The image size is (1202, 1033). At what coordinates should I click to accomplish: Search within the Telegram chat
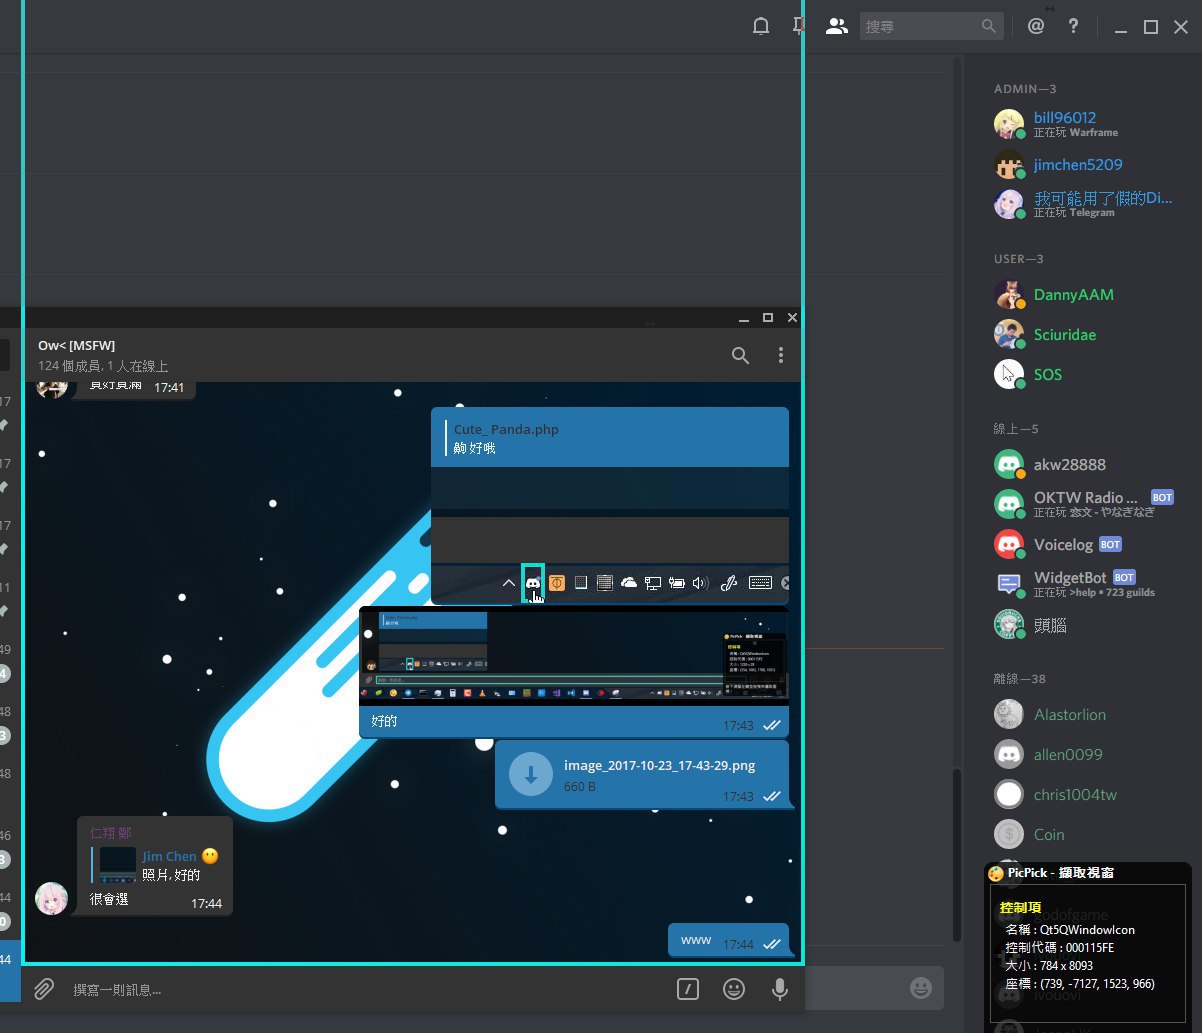point(740,355)
